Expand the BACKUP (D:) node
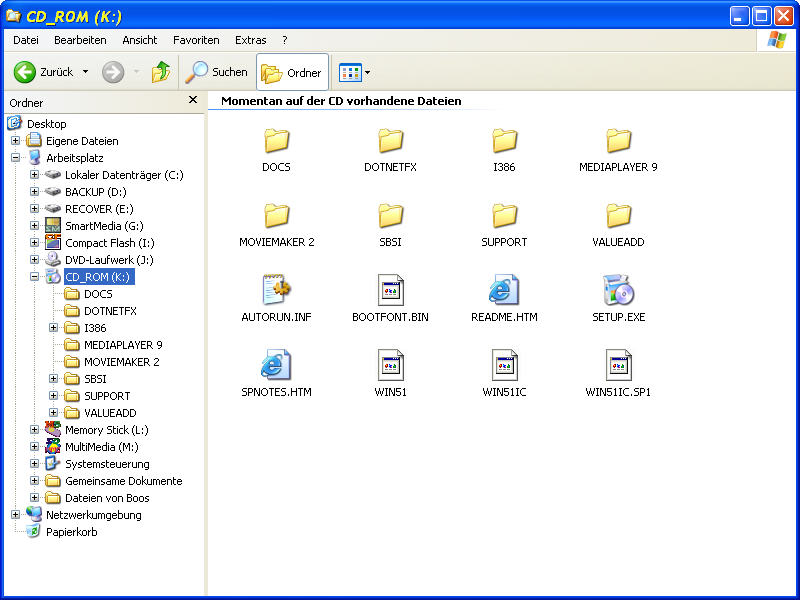800x600 pixels. pos(34,191)
